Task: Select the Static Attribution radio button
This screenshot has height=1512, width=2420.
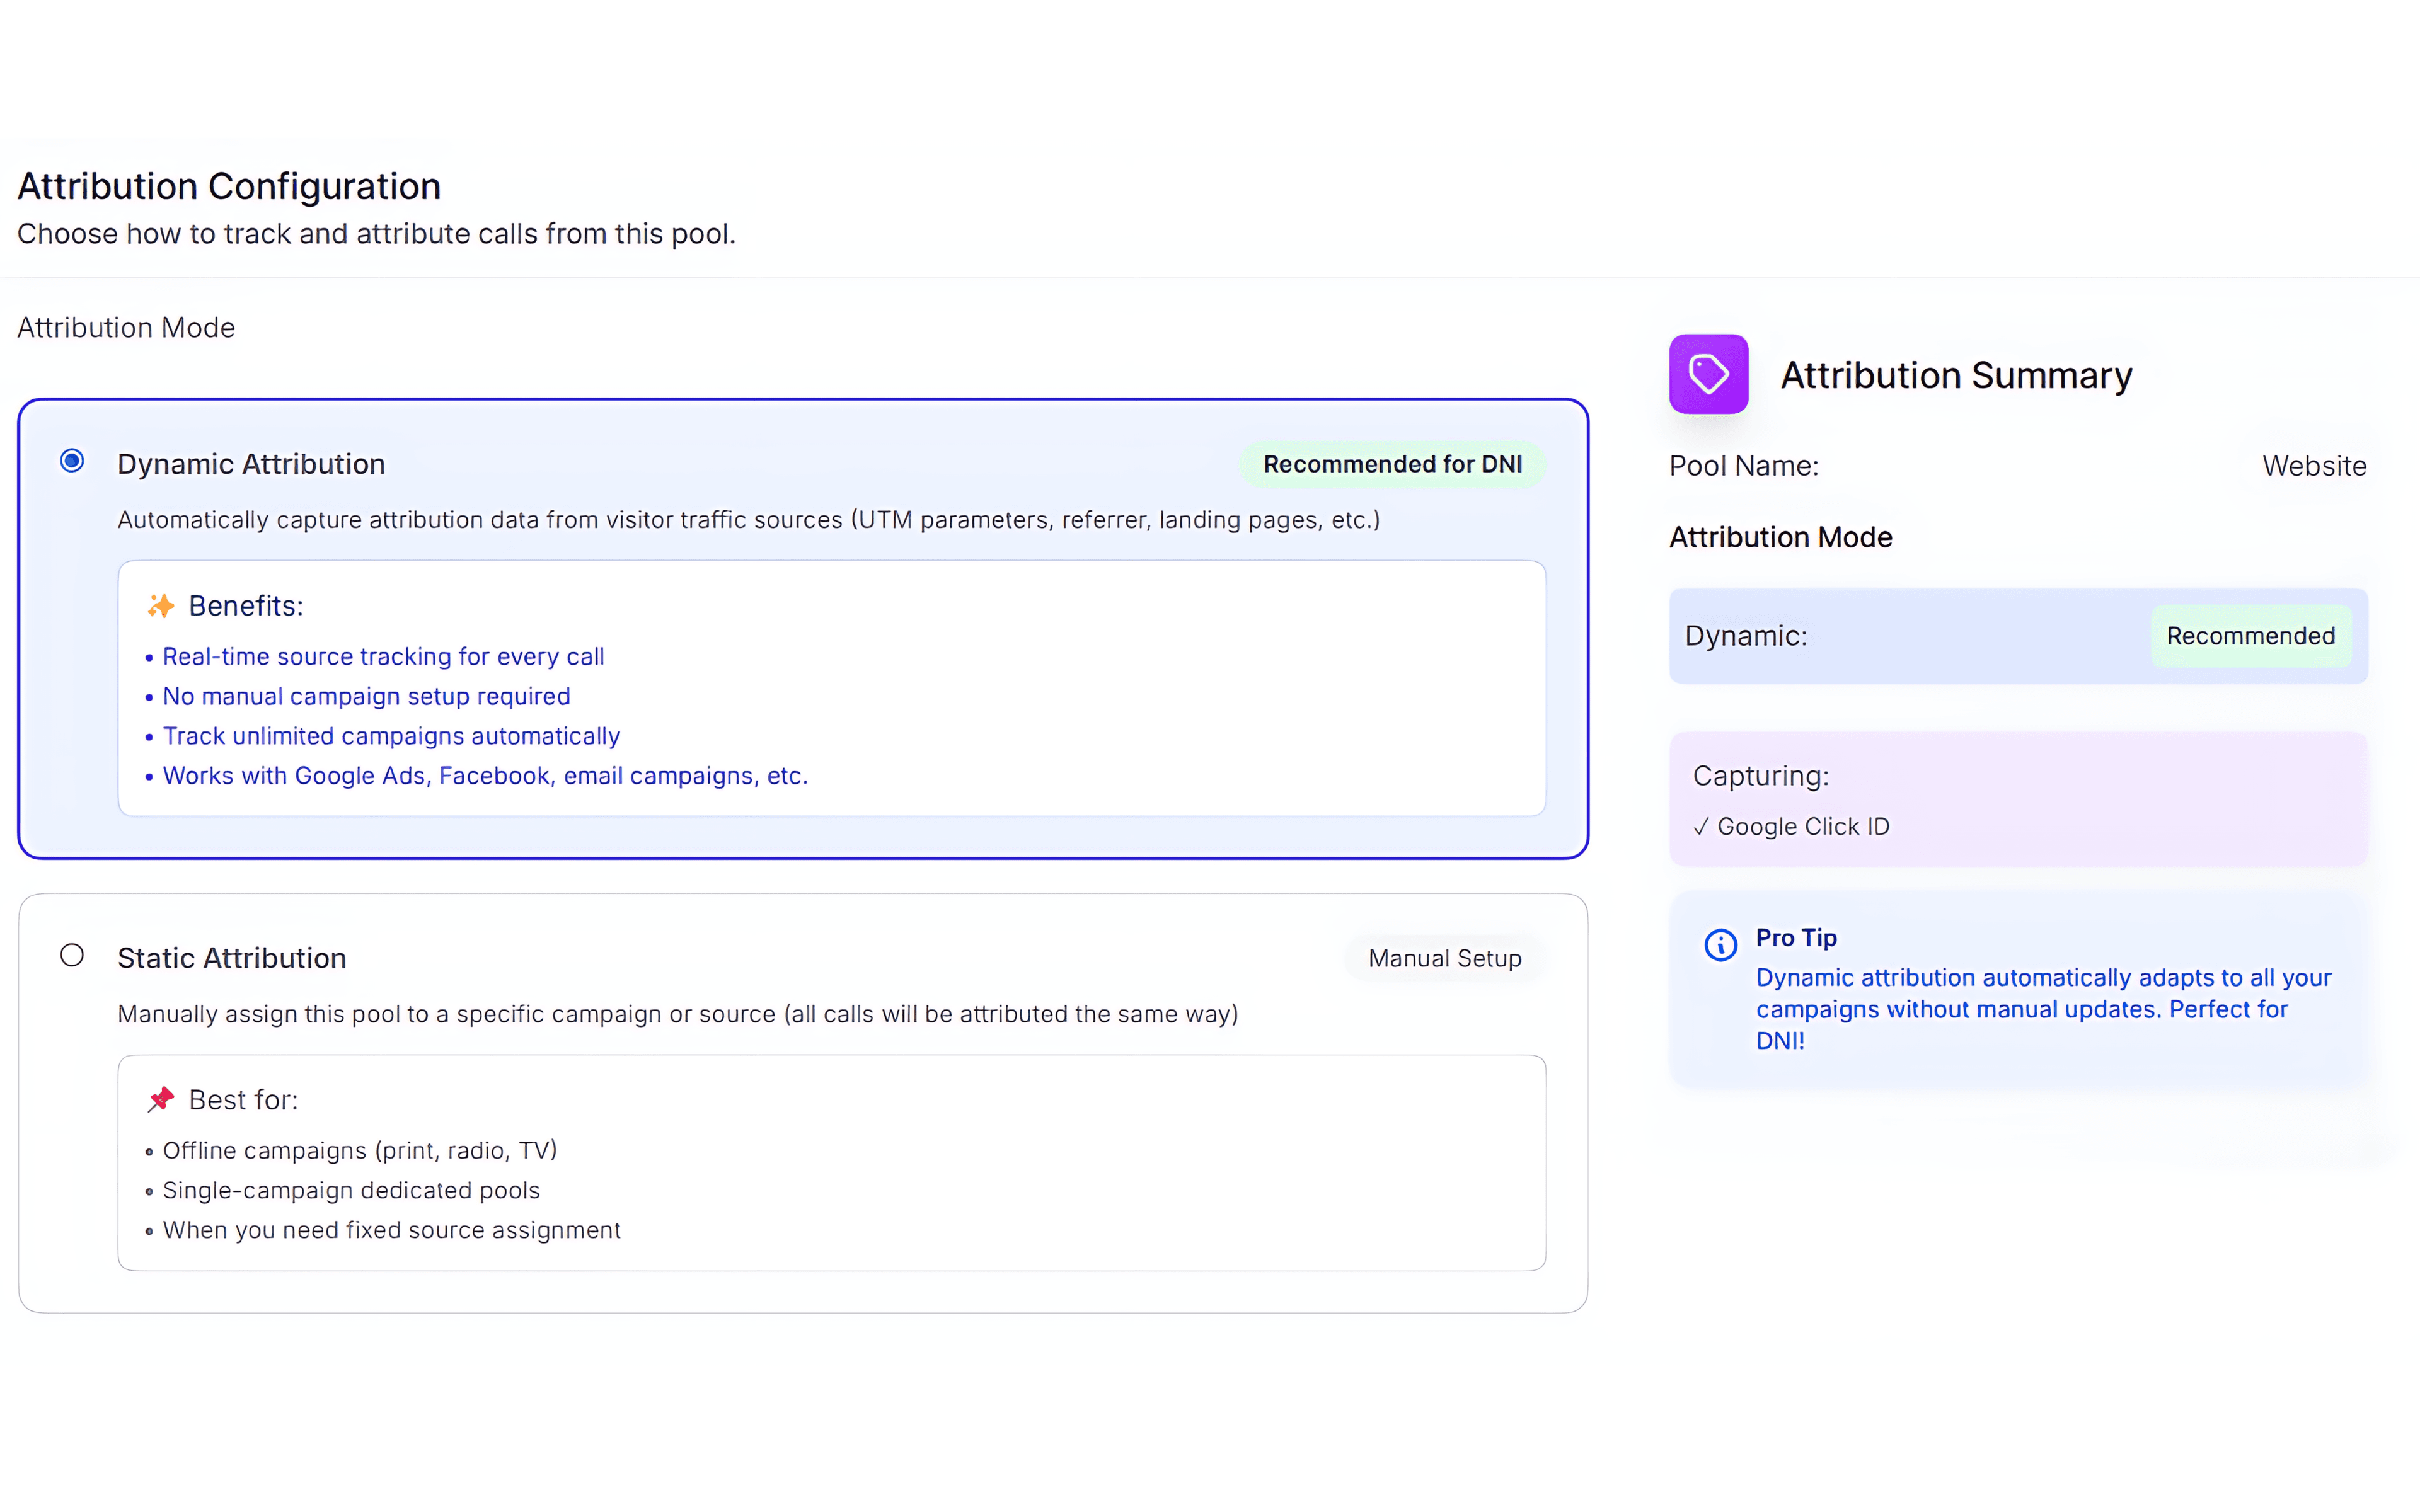Action: pos(72,955)
